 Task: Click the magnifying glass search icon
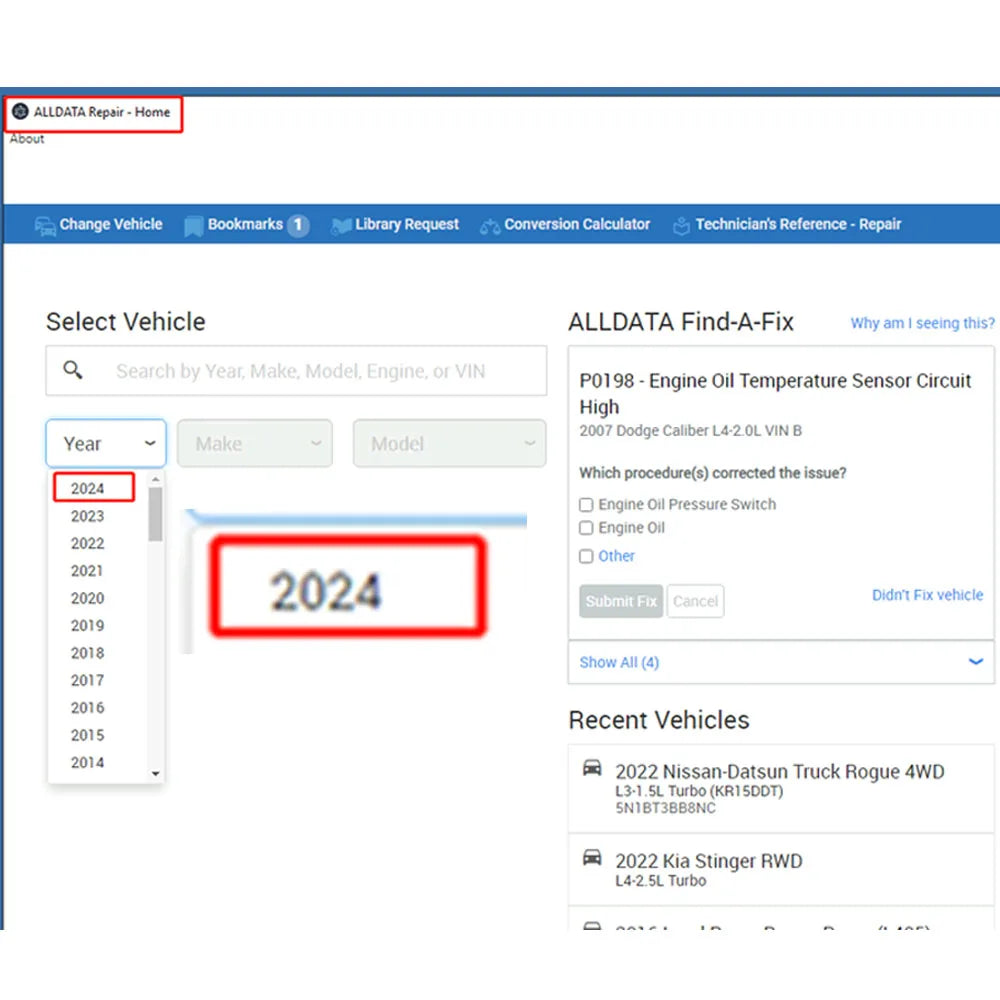point(73,369)
